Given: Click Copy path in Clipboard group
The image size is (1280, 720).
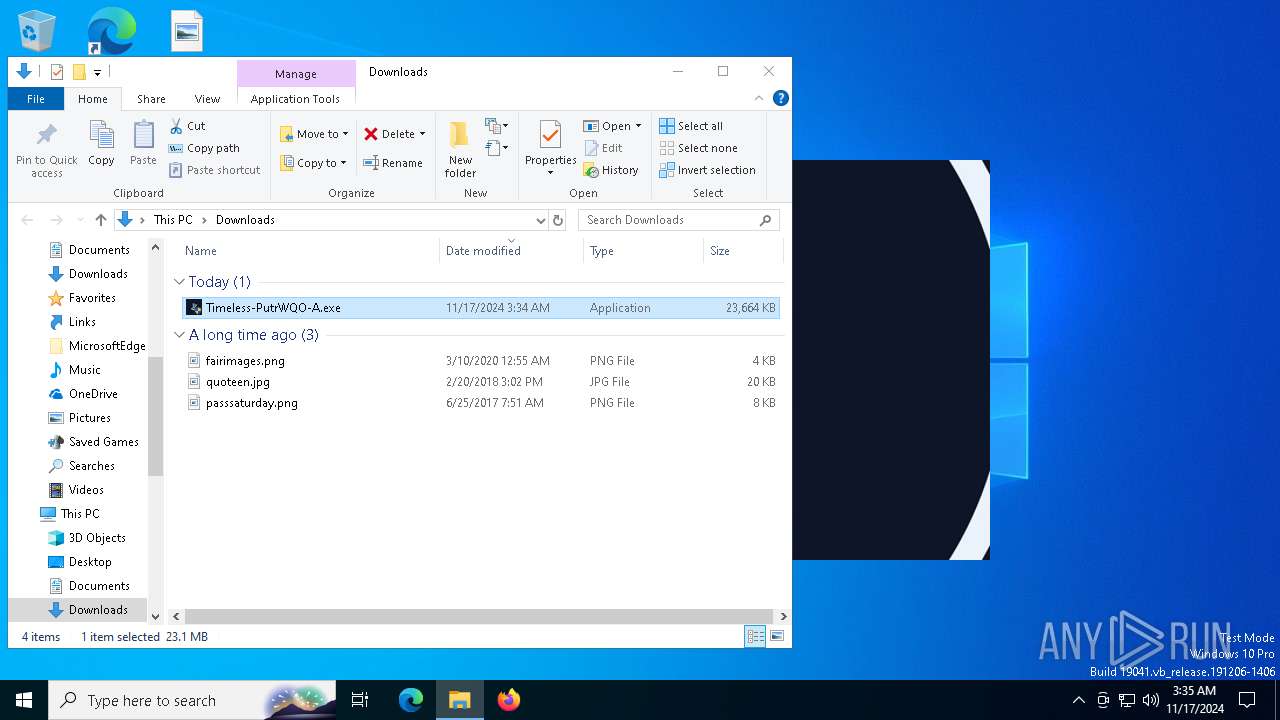Looking at the screenshot, I should point(204,148).
